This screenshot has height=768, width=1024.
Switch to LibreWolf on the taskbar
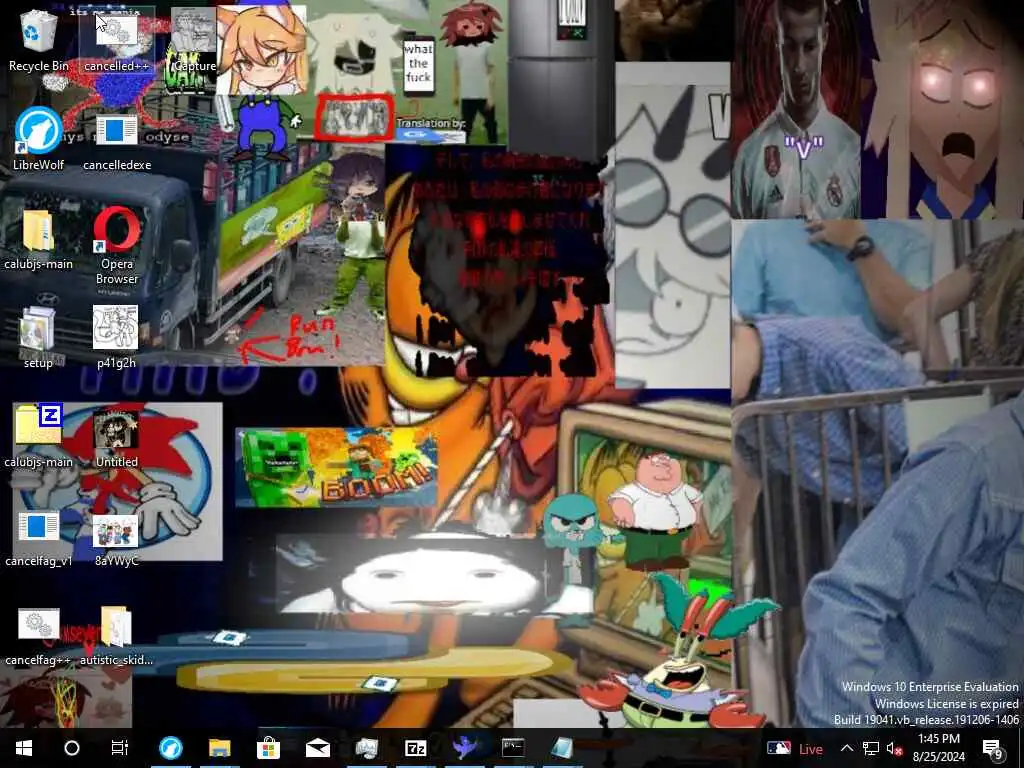(171, 748)
